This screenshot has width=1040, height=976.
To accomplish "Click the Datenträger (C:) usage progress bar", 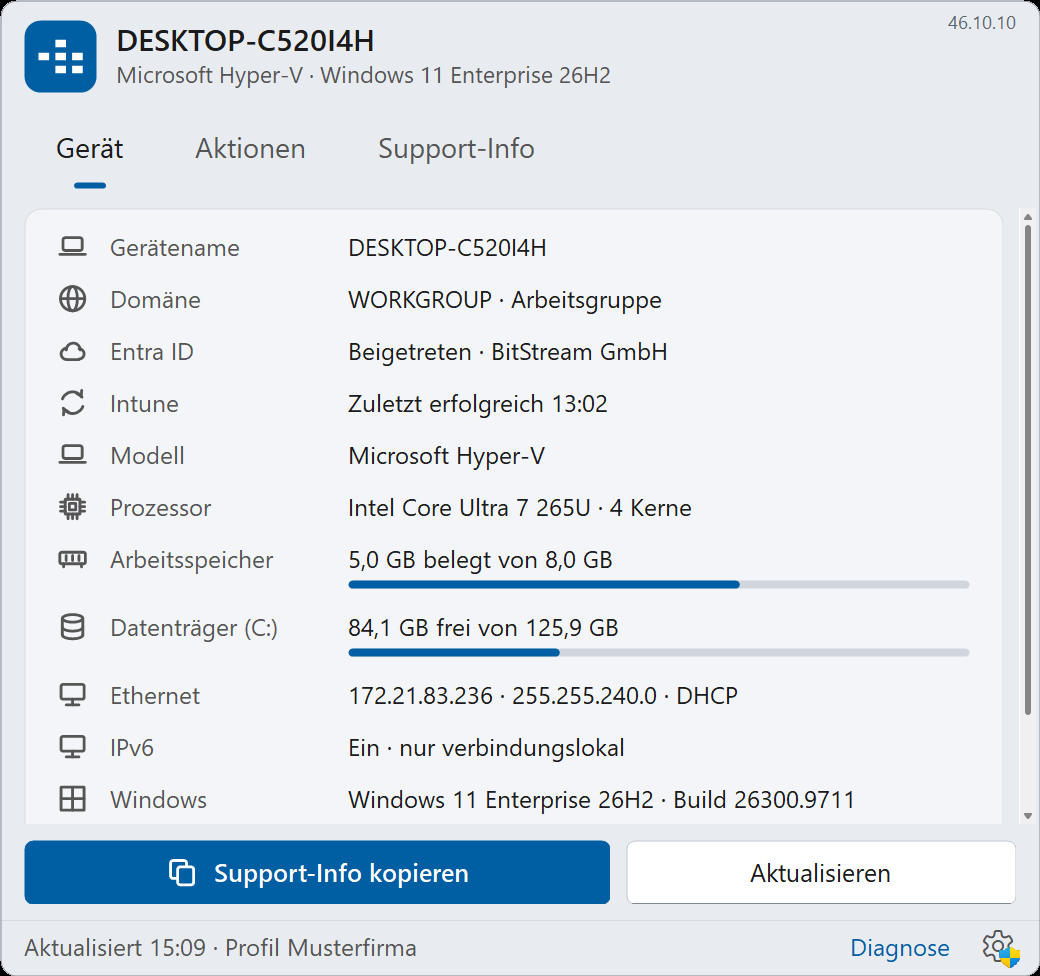I will click(659, 652).
